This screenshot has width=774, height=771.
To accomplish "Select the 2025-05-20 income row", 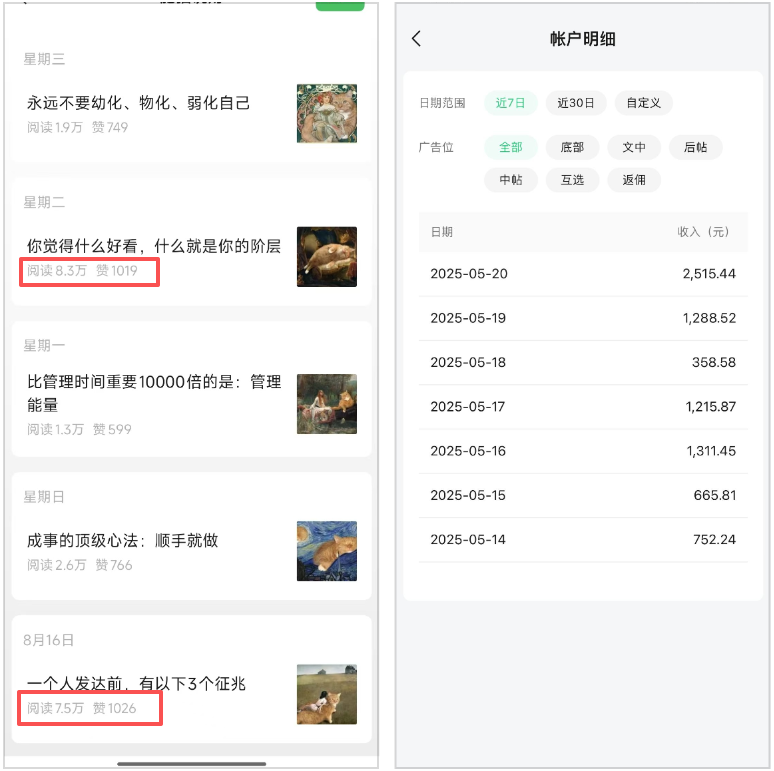I will tap(583, 274).
